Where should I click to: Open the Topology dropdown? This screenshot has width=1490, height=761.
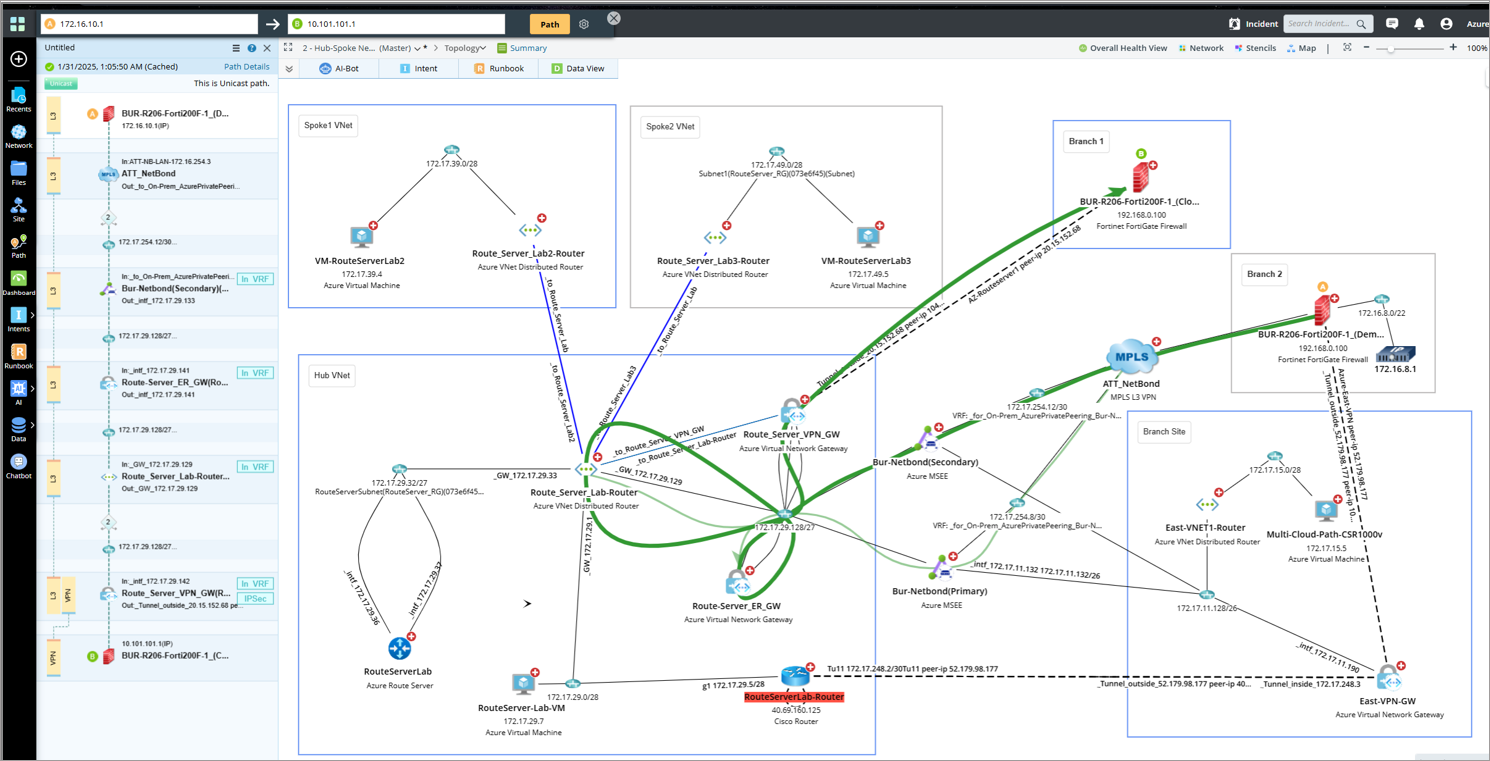click(465, 48)
